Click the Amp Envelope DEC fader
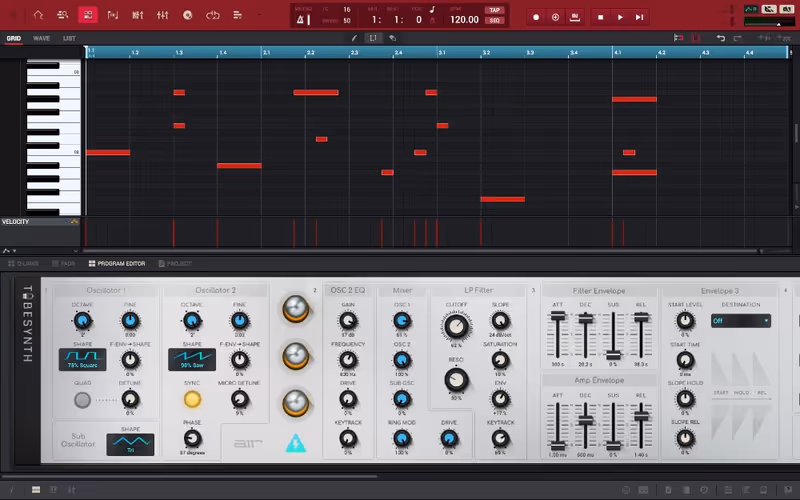 pos(585,421)
